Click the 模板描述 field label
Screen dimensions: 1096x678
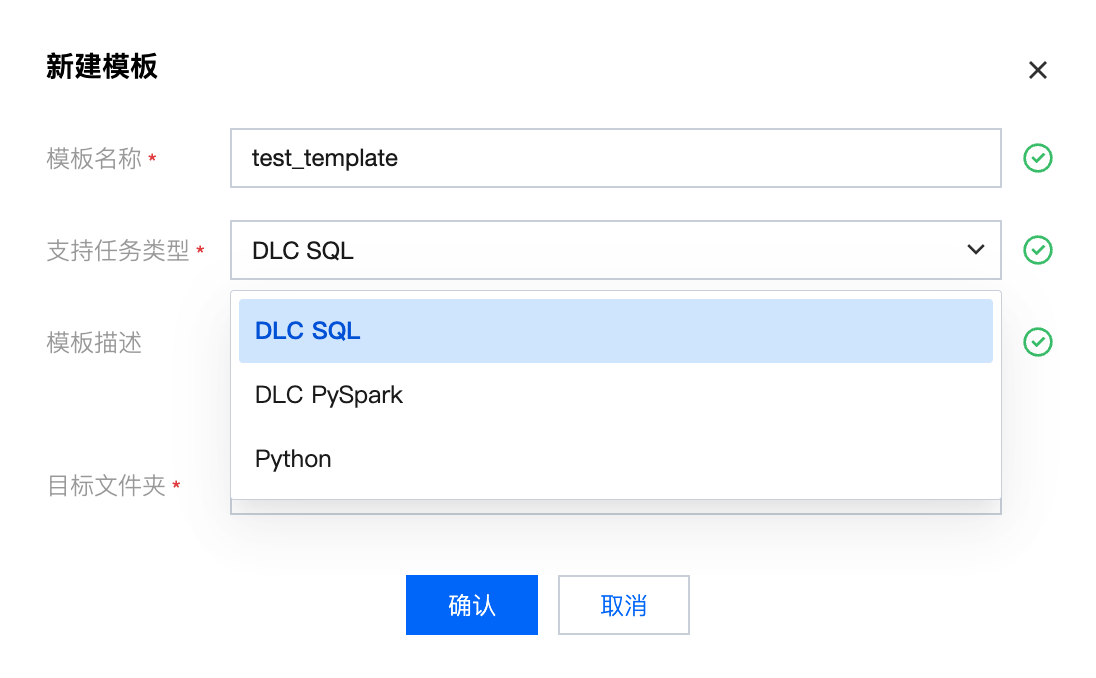click(x=94, y=343)
